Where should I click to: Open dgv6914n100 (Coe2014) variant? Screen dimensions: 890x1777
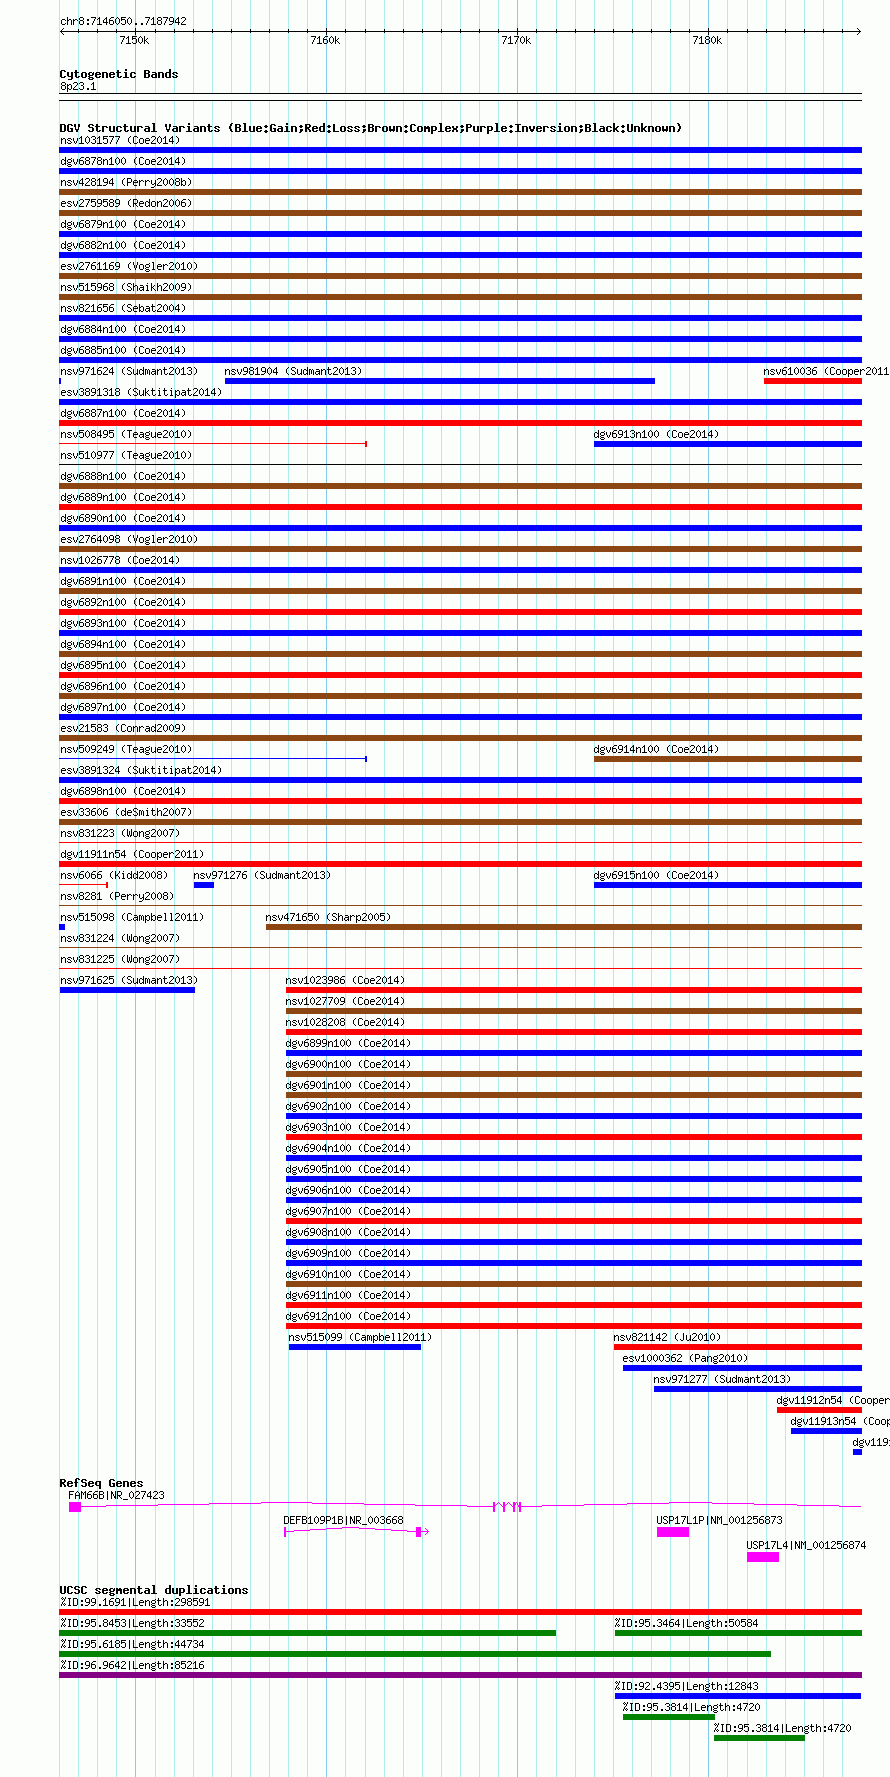coord(656,749)
